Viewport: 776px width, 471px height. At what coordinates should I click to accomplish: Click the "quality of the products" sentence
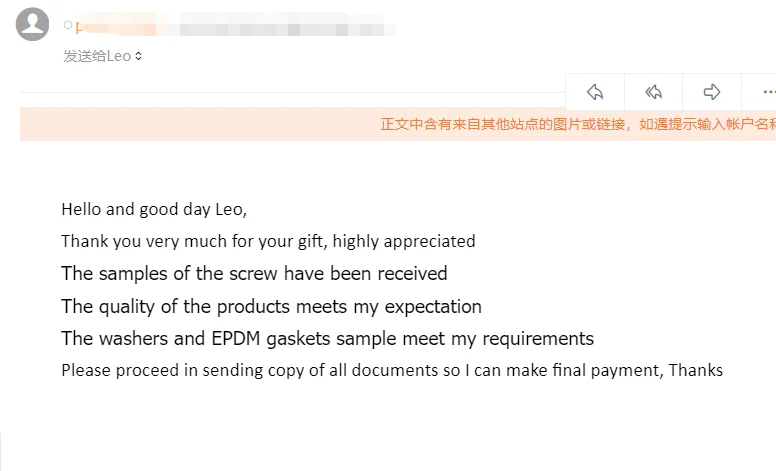click(x=271, y=306)
